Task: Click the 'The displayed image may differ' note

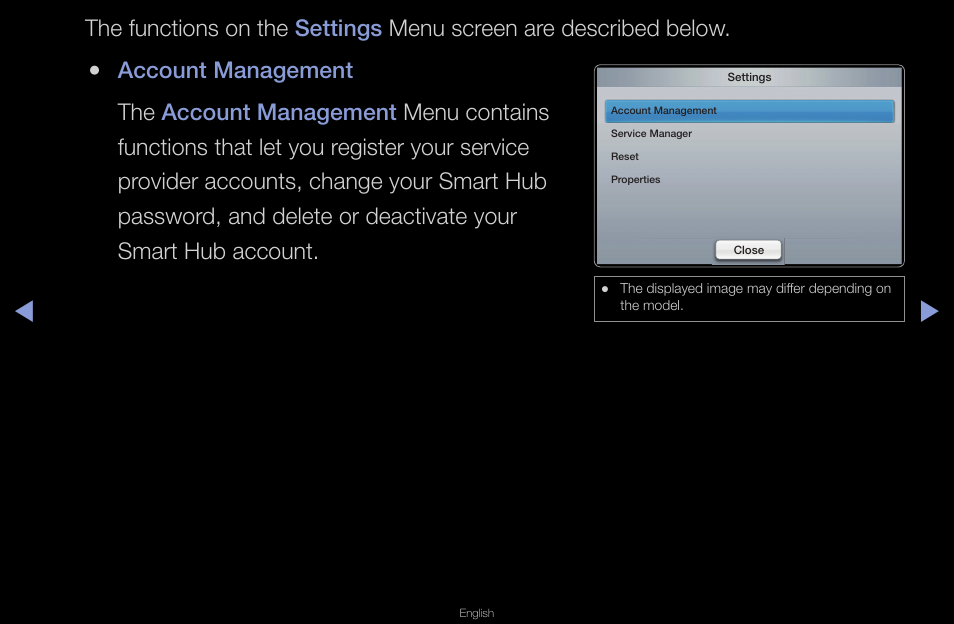Action: pyautogui.click(x=749, y=297)
